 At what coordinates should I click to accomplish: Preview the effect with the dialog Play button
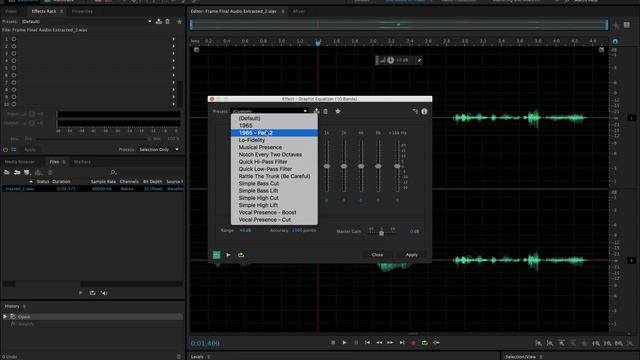[x=228, y=255]
